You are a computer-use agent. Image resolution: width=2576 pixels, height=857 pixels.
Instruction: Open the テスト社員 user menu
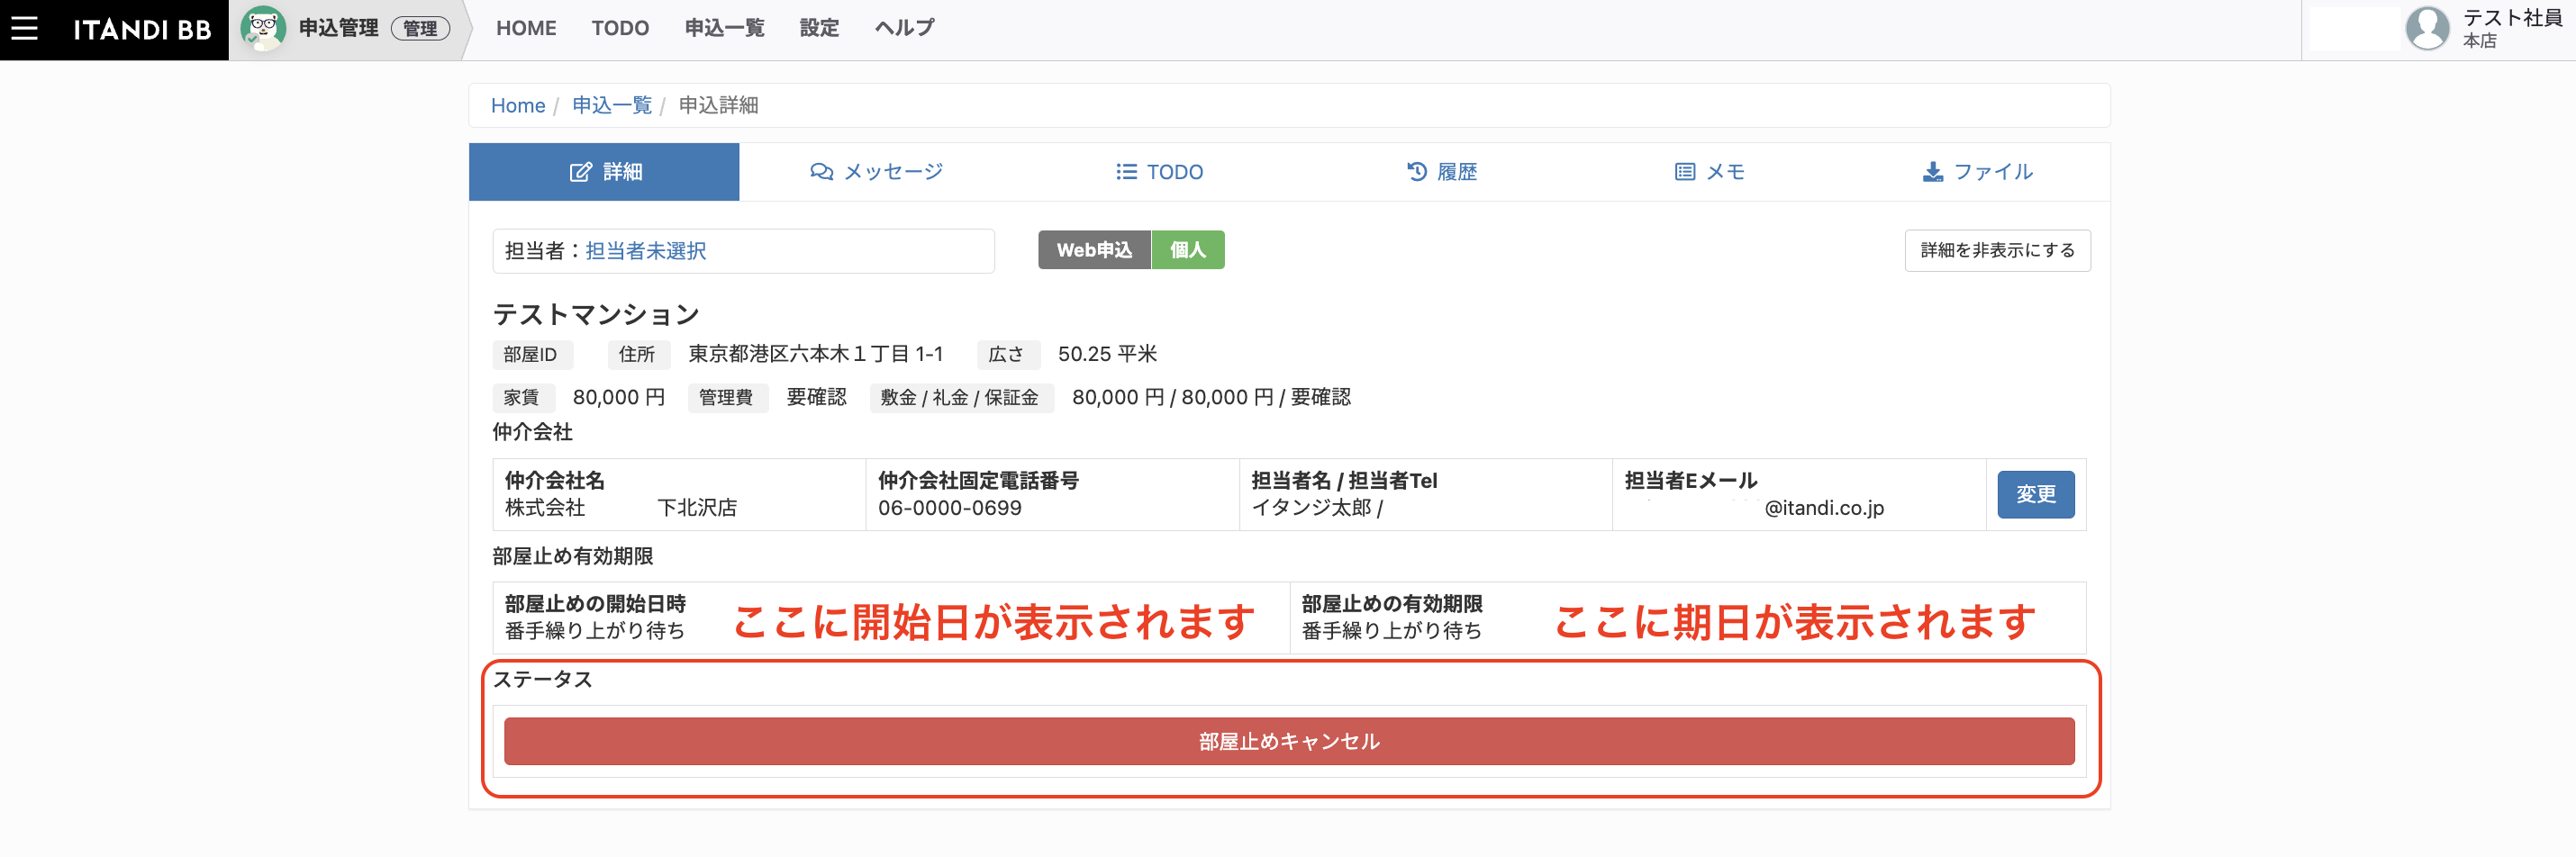2484,28
